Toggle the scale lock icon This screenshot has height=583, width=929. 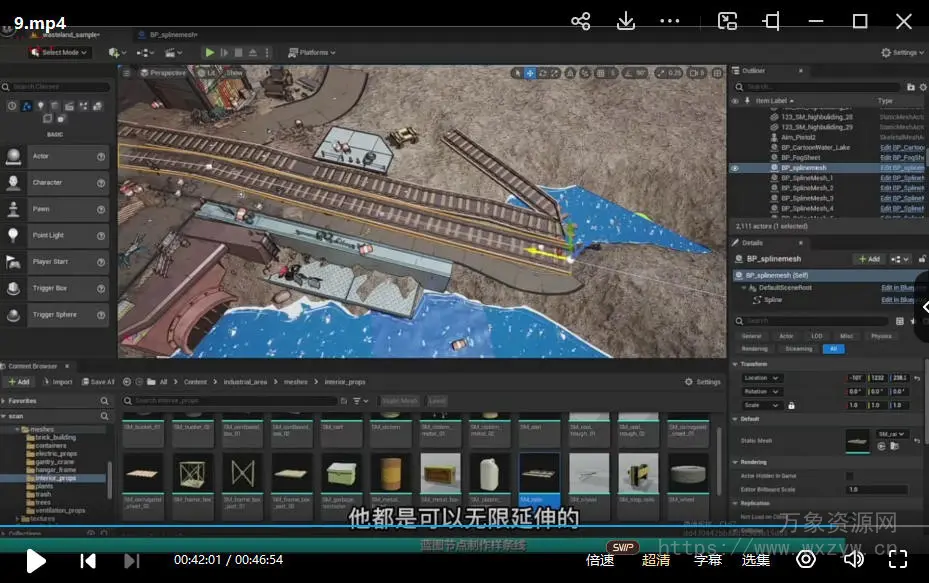coord(792,405)
